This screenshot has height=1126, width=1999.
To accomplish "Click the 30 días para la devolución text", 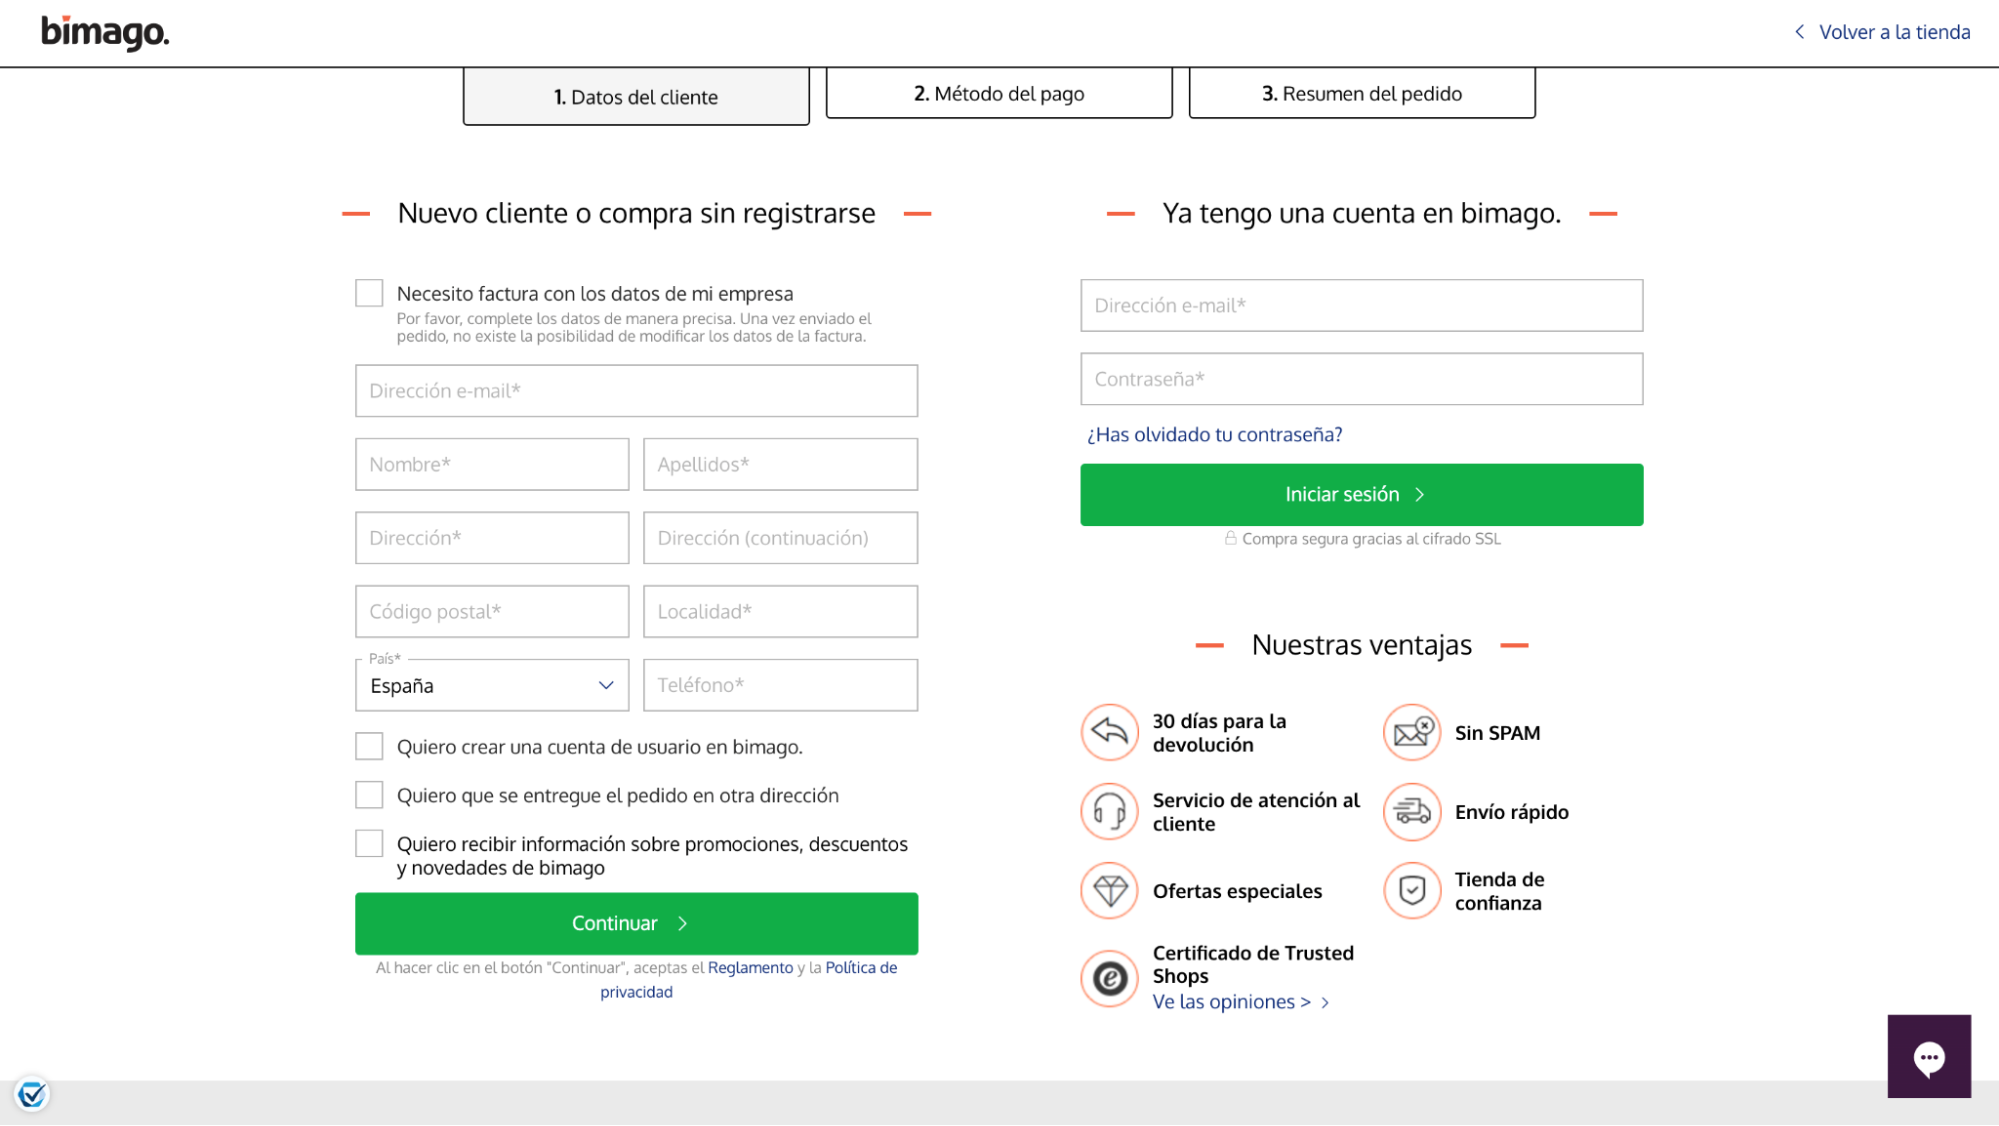I will tap(1219, 732).
